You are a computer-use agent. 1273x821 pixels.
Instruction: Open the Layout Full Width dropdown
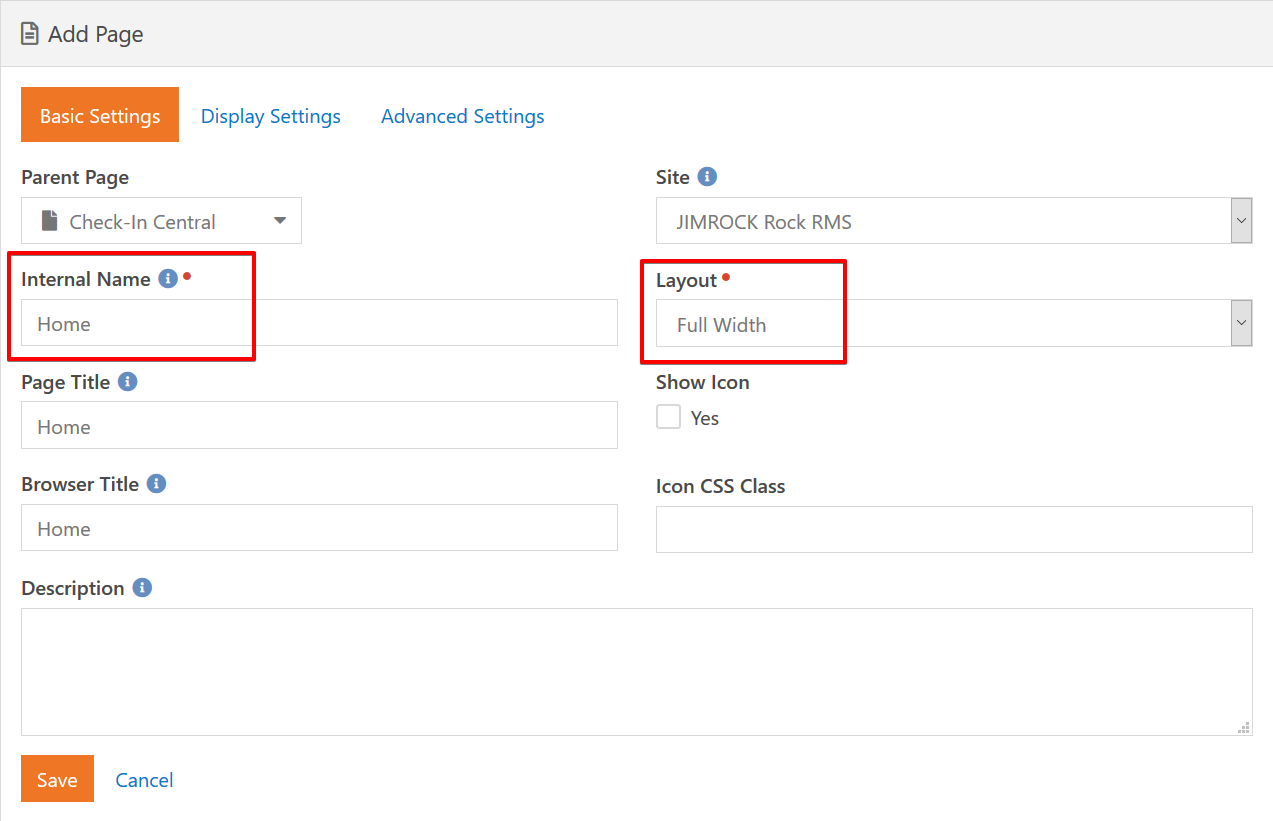point(954,324)
